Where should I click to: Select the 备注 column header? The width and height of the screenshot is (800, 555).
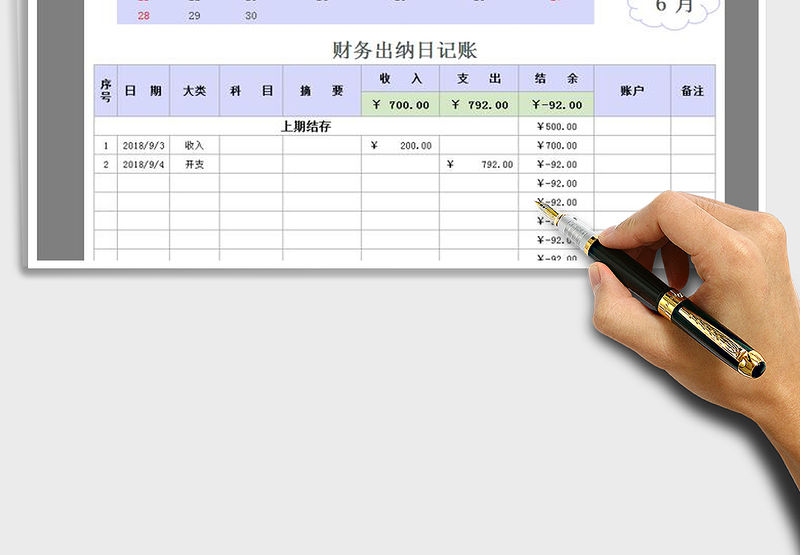(x=692, y=91)
